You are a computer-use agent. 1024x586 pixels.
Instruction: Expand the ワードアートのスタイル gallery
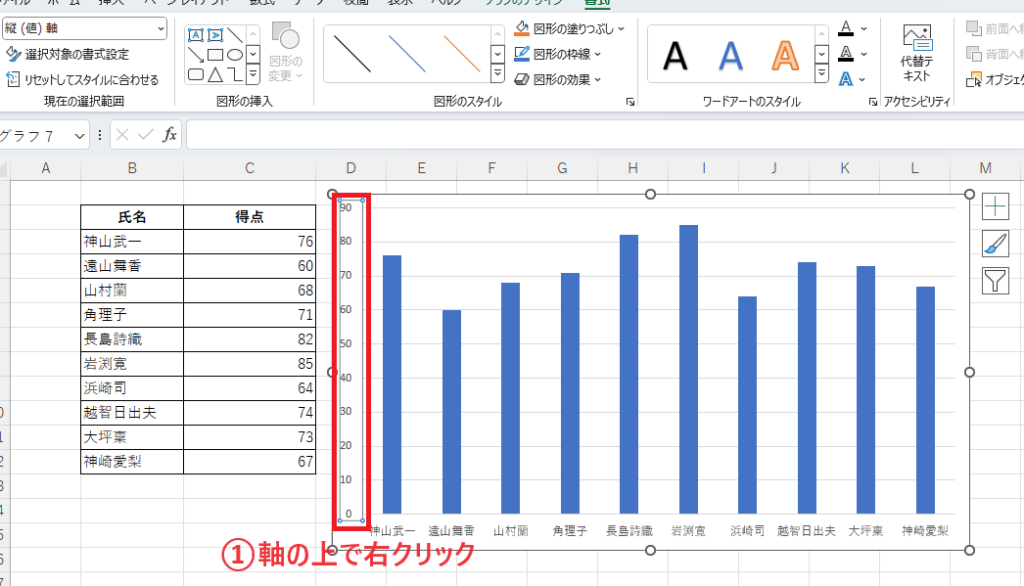pyautogui.click(x=821, y=73)
